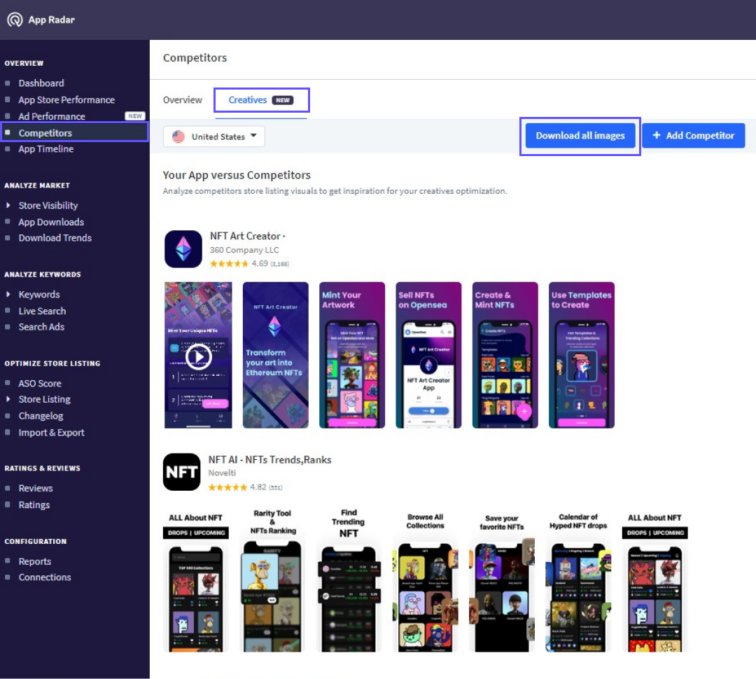This screenshot has height=679, width=756.
Task: Open Download Trends page
Action: tap(55, 238)
